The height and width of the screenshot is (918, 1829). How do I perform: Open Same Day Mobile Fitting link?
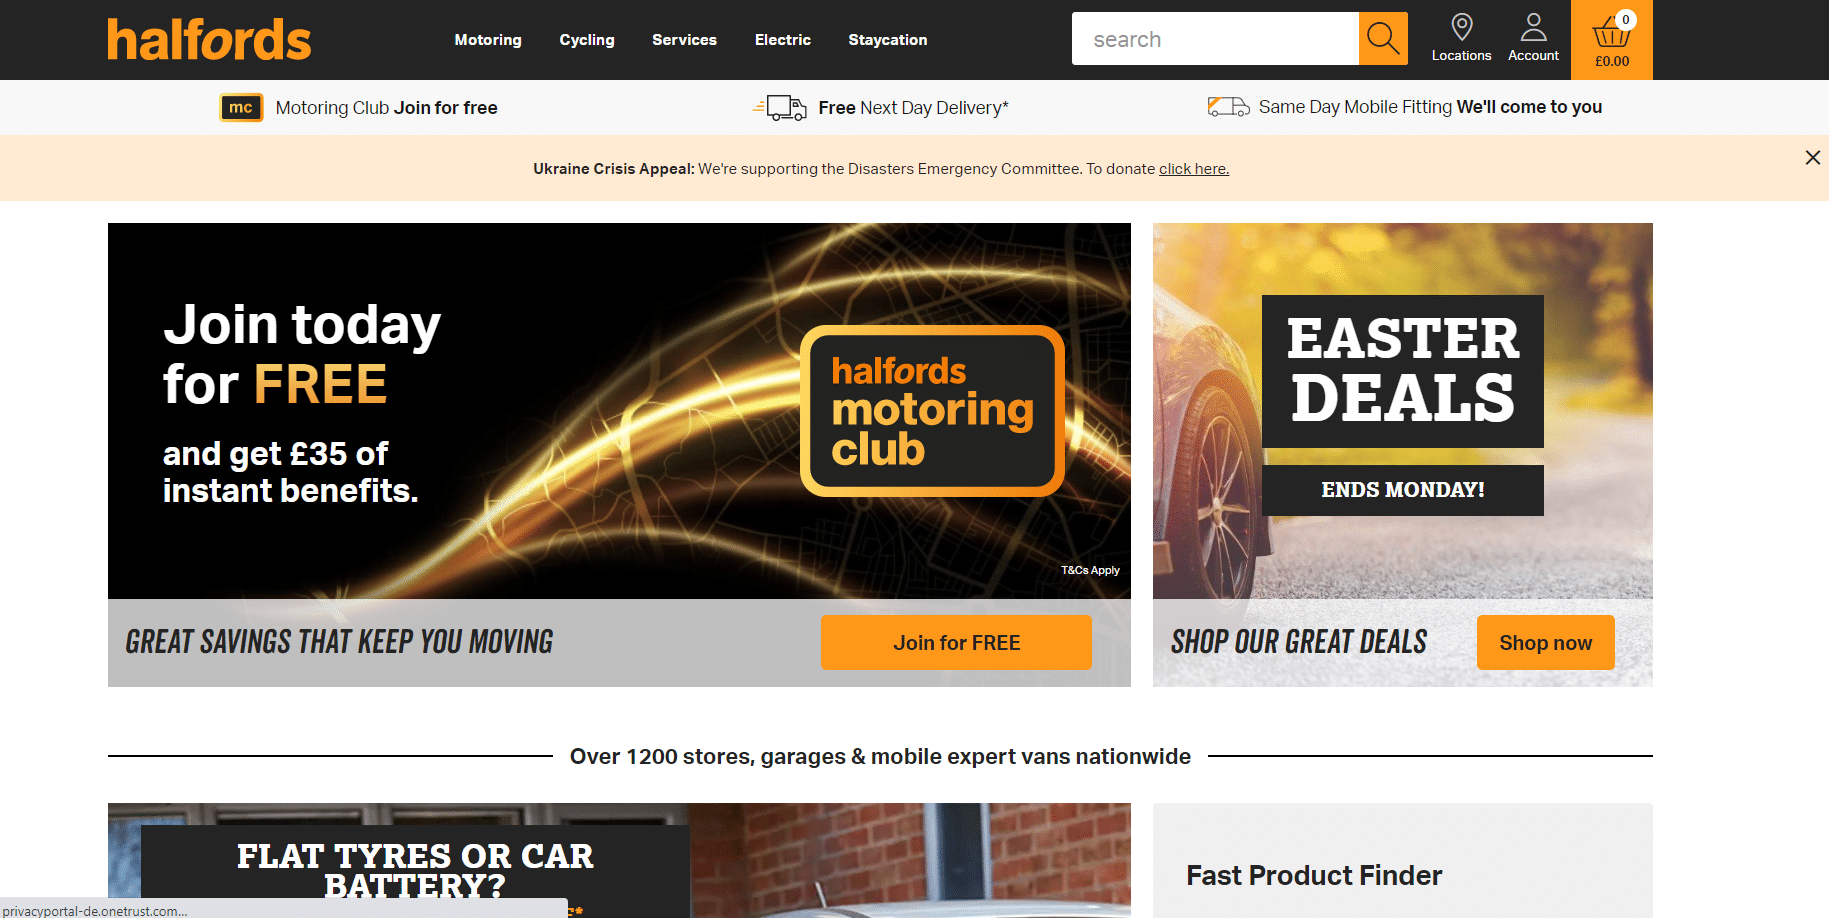coord(1430,107)
